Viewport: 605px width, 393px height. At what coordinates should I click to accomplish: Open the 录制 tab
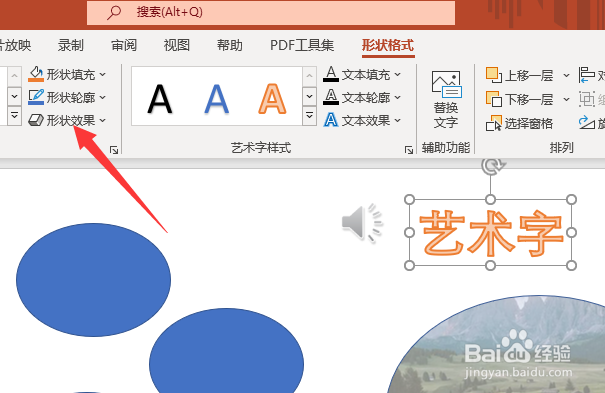pos(71,46)
